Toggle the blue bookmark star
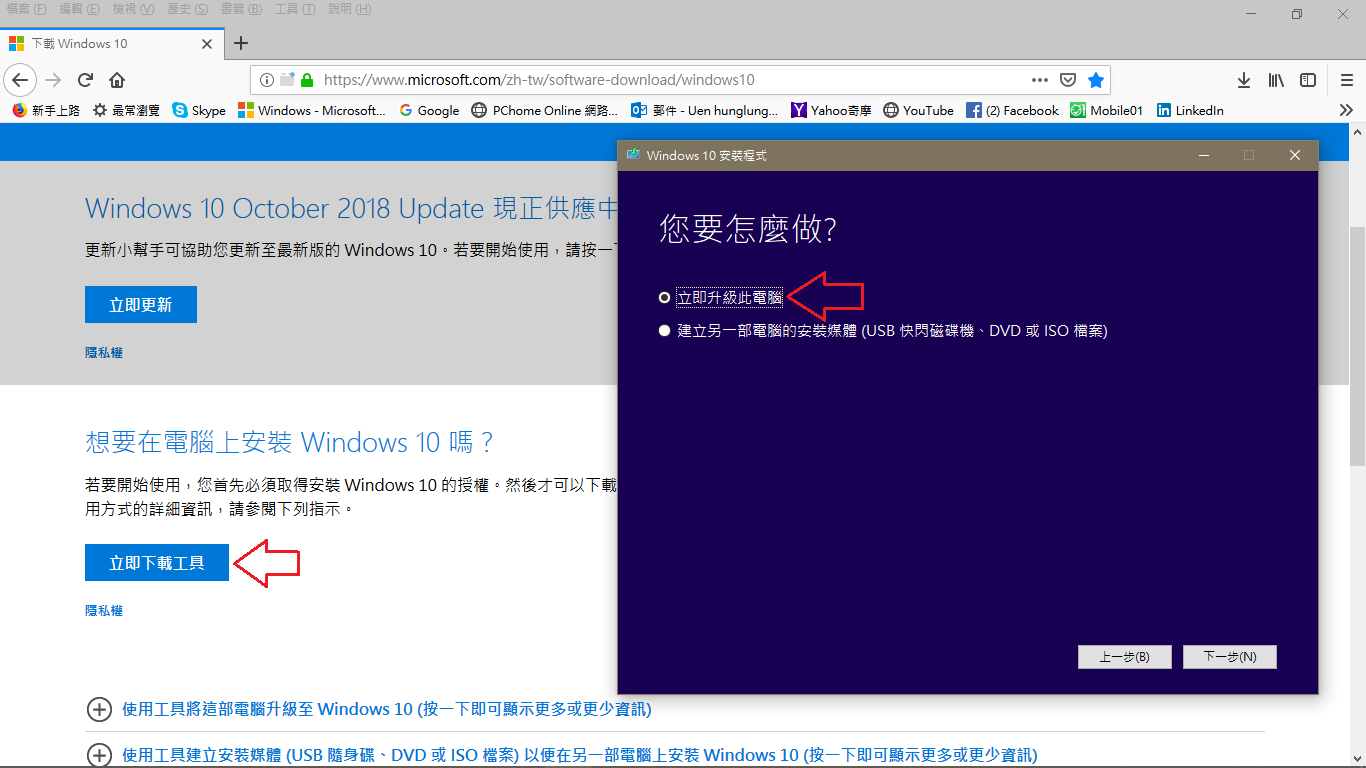 [x=1096, y=80]
